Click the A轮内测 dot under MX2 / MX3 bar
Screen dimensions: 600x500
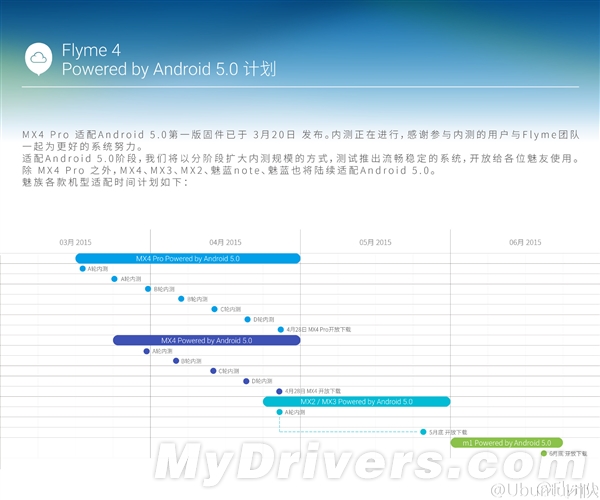(x=279, y=412)
